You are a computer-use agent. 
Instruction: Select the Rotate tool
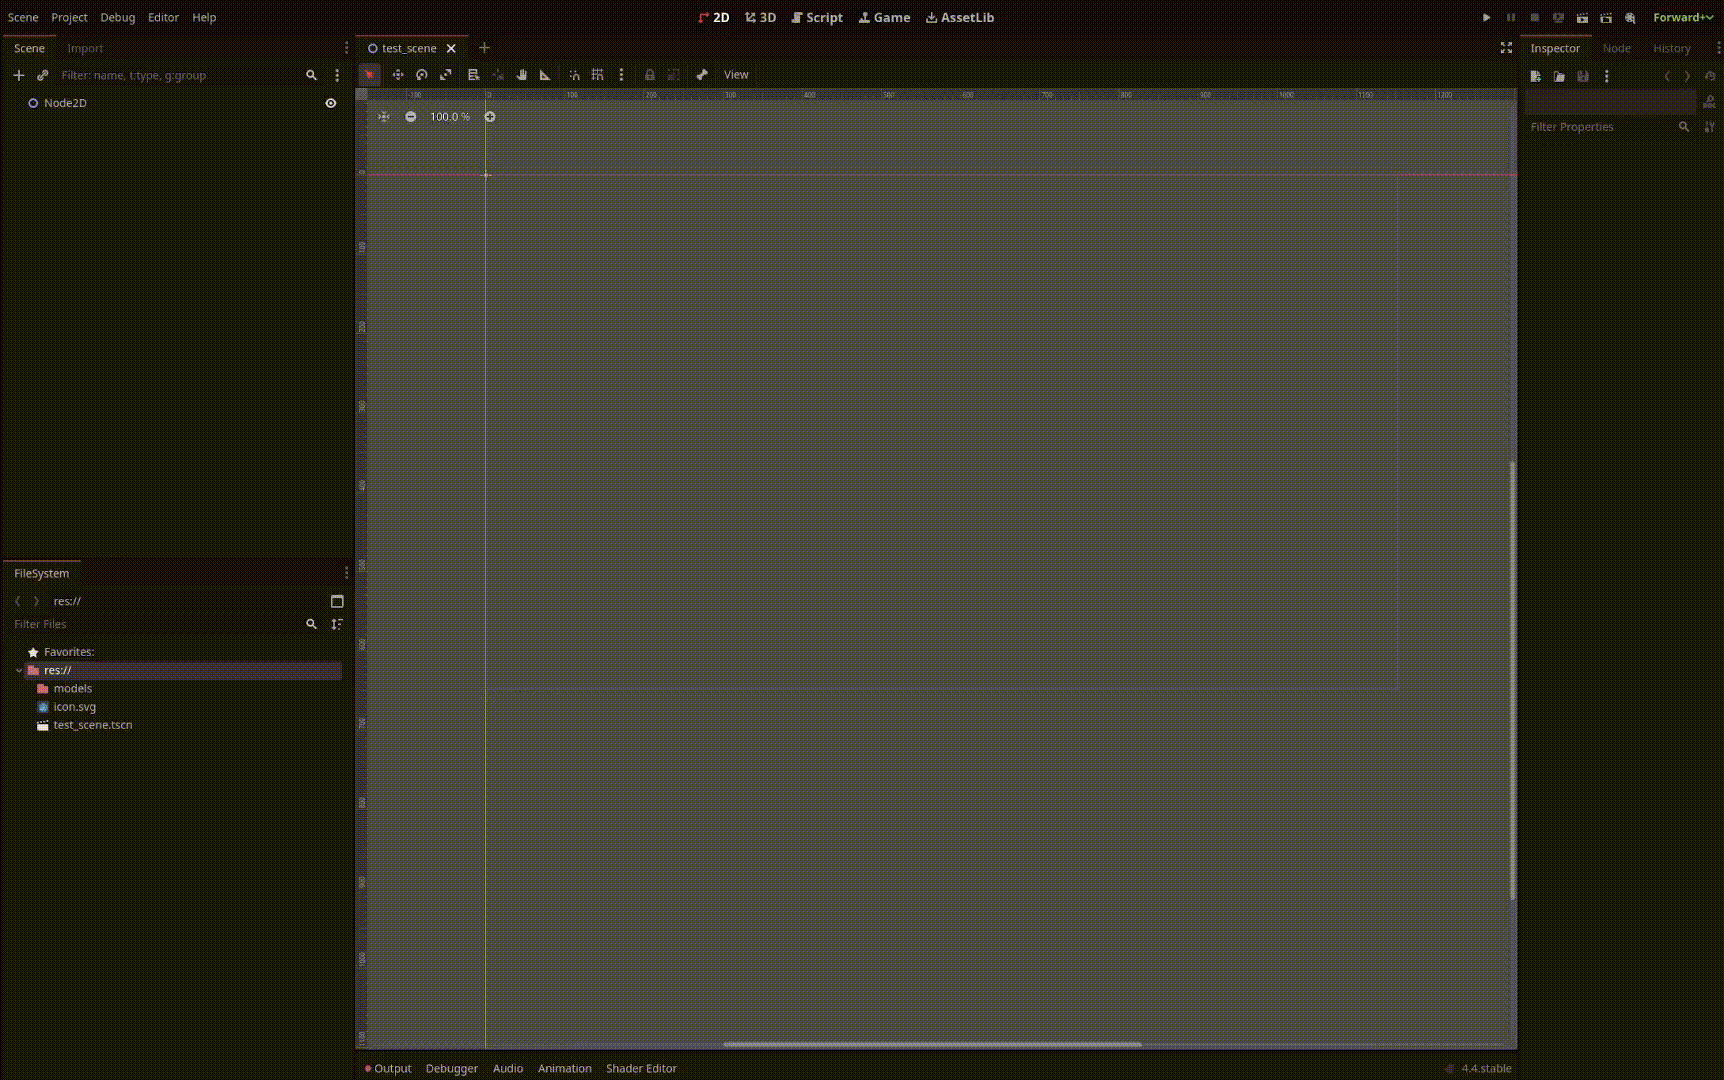[x=421, y=74]
